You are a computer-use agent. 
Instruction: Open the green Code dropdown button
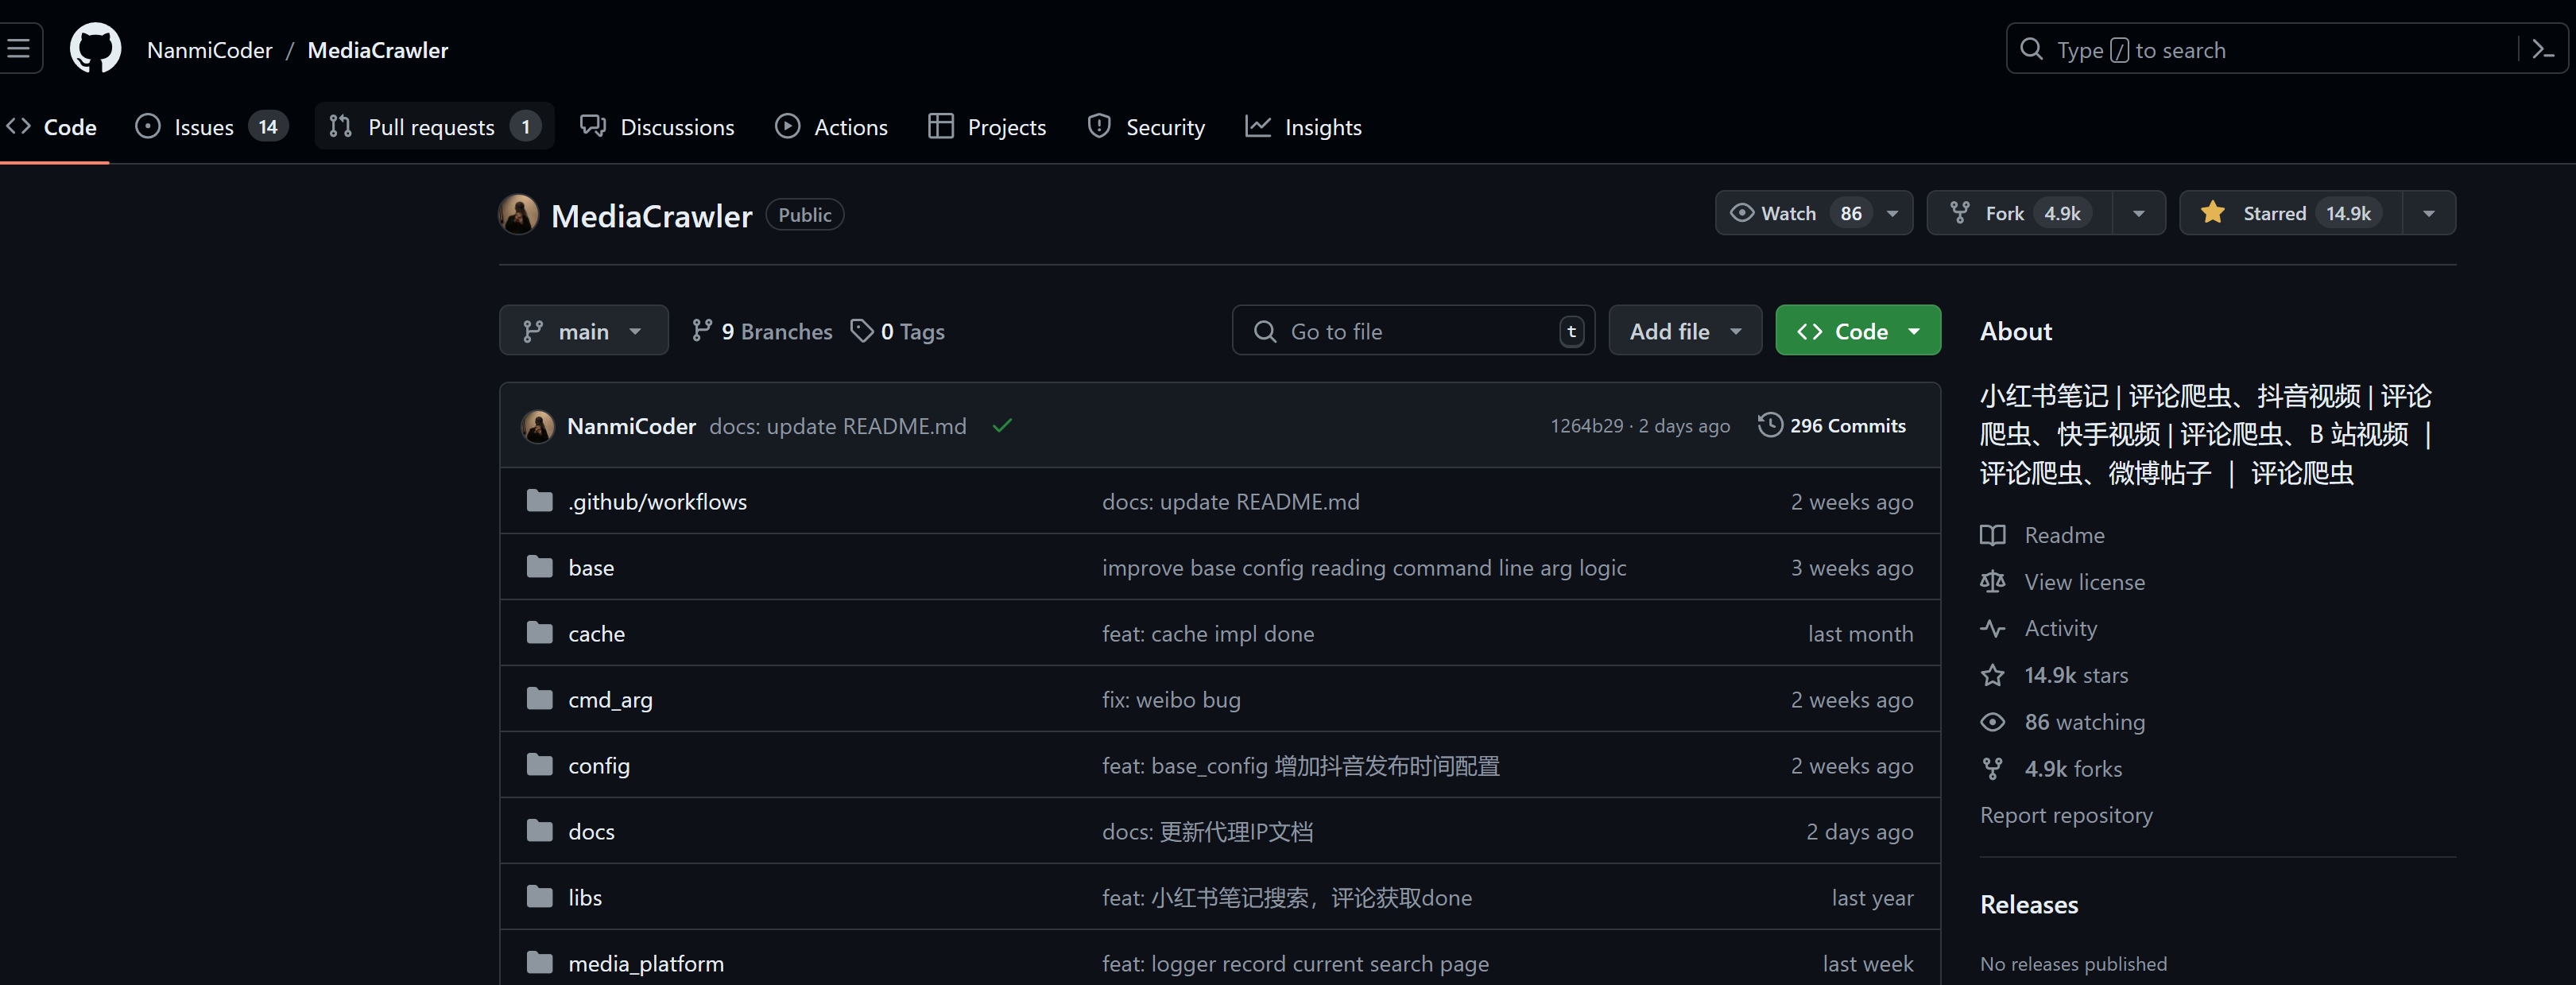[1857, 331]
